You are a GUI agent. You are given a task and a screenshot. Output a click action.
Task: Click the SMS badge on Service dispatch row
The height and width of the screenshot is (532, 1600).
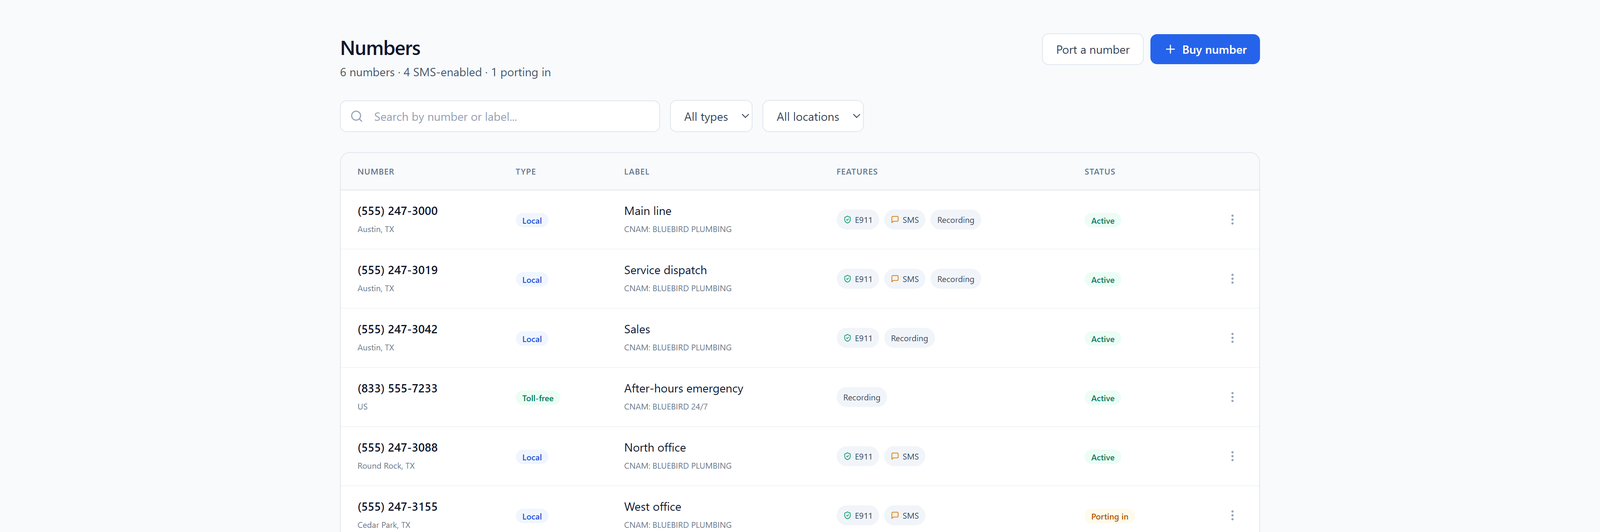905,279
